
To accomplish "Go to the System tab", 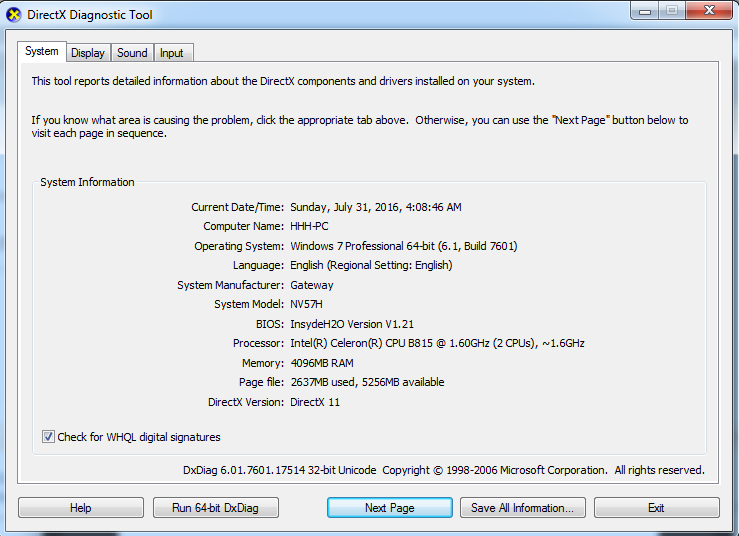I will (42, 52).
